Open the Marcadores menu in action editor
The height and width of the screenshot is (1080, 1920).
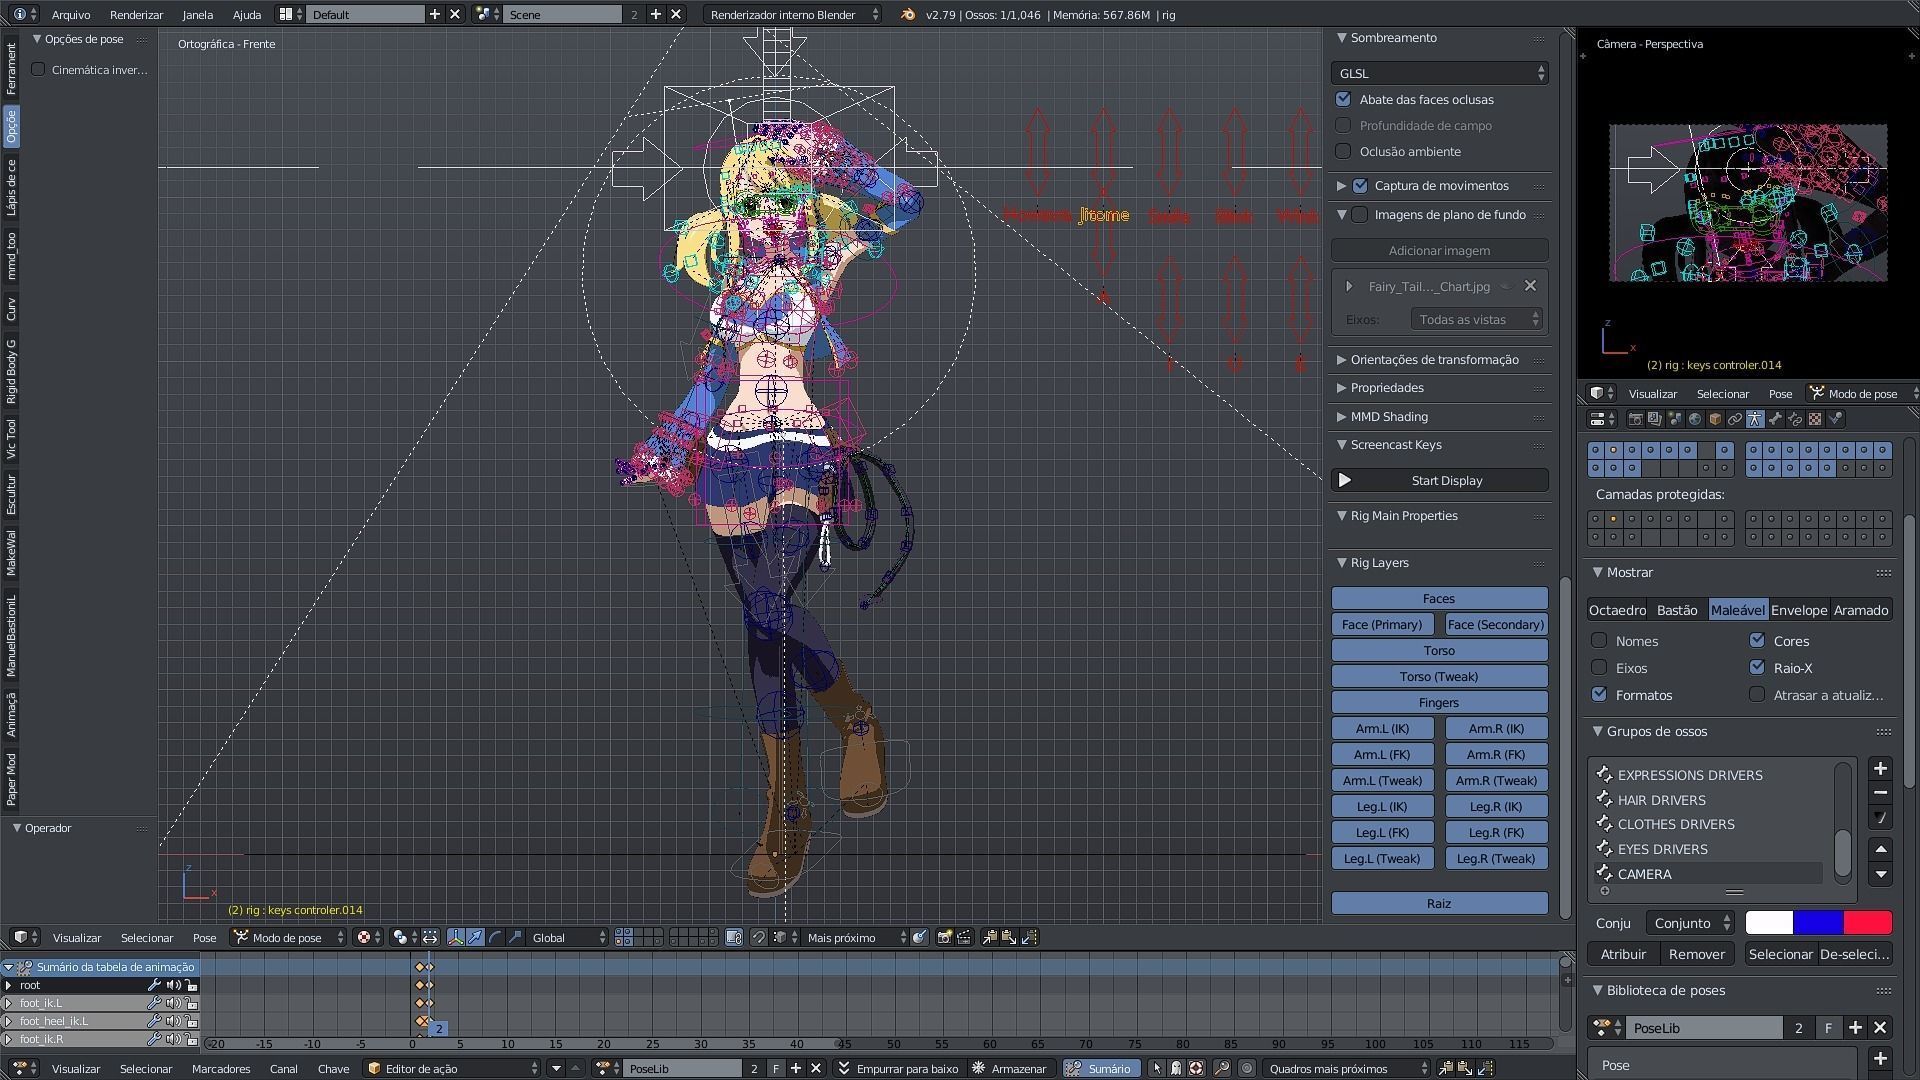click(221, 1068)
